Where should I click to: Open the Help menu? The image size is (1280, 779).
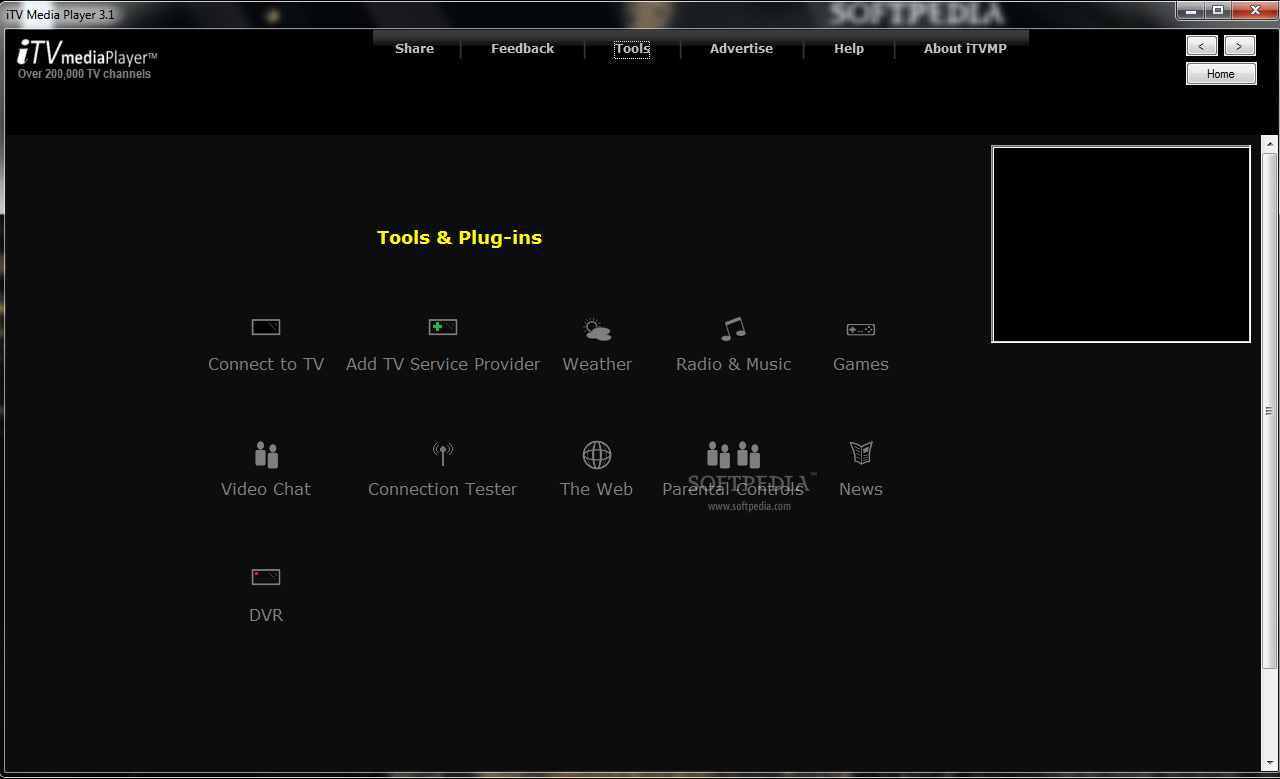tap(849, 48)
